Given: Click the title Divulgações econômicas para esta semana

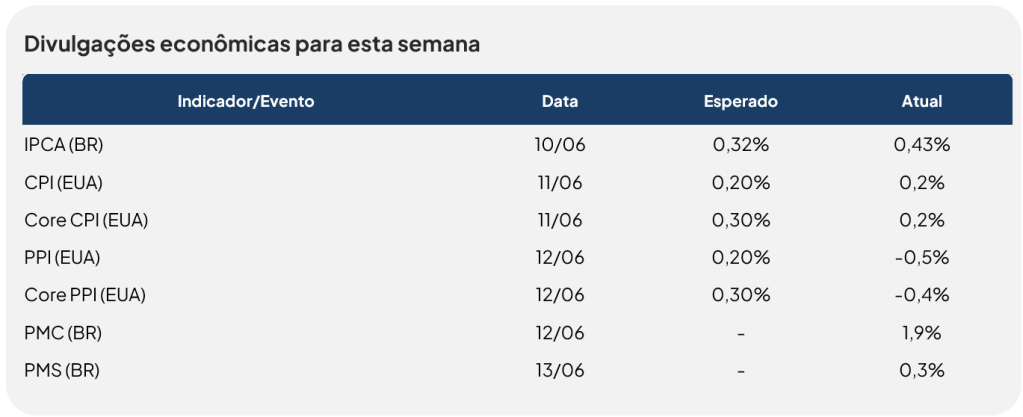Looking at the screenshot, I should [252, 46].
